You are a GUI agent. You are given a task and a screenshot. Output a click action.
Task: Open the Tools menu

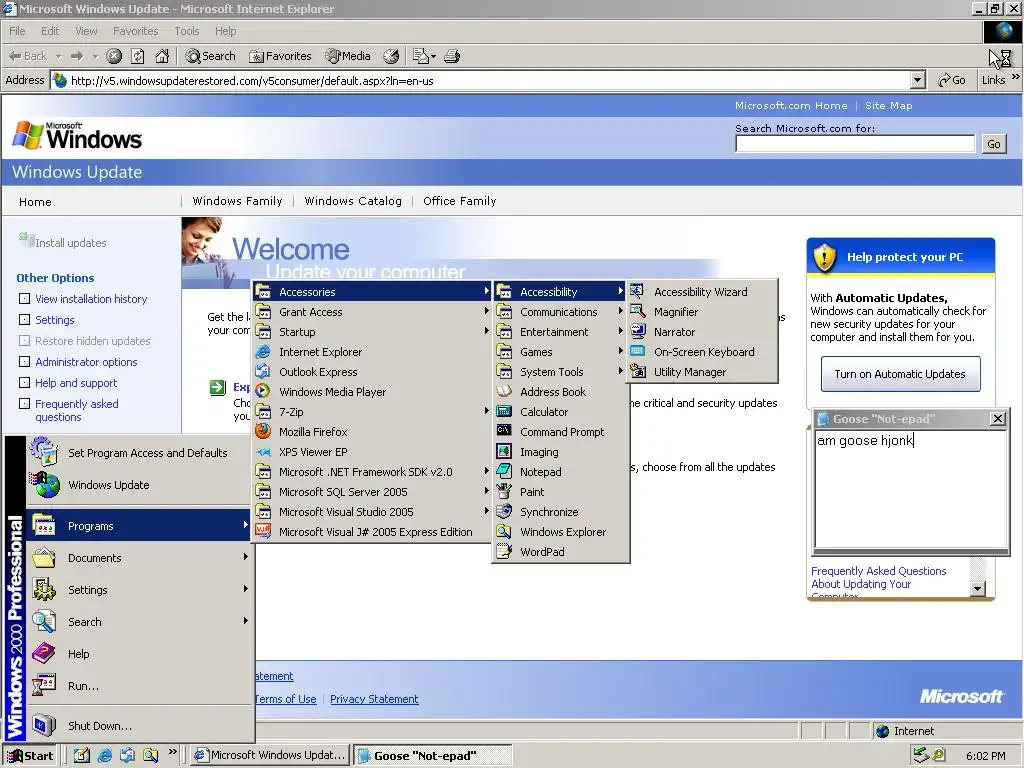(x=186, y=31)
